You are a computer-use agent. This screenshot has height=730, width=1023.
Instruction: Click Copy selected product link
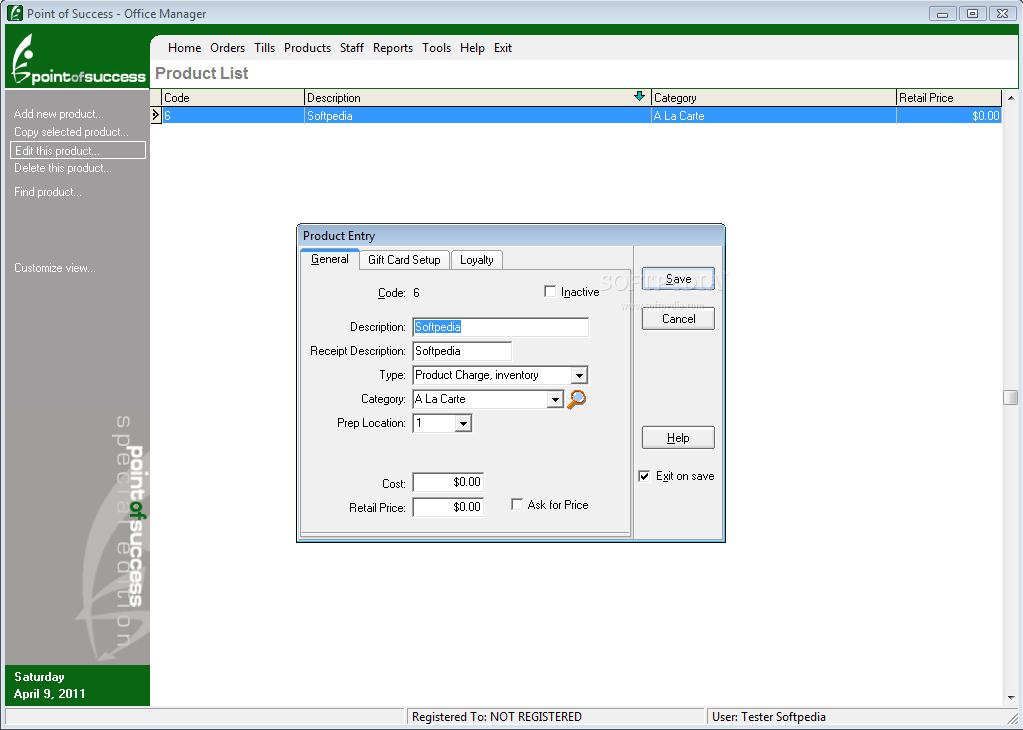pos(71,132)
